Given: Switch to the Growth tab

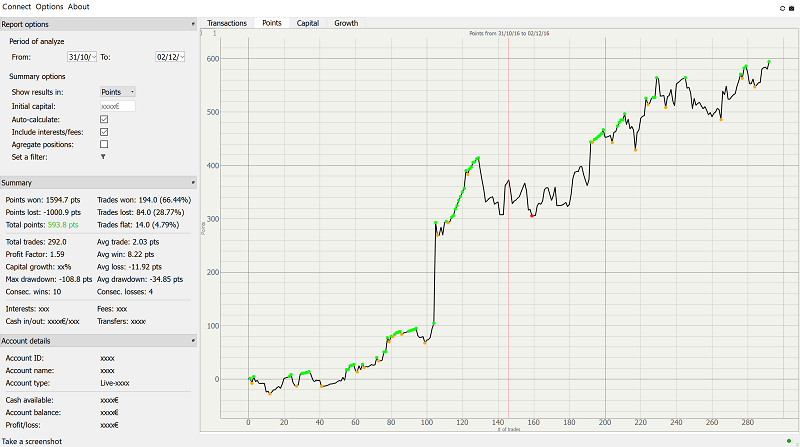Looking at the screenshot, I should click(x=346, y=23).
